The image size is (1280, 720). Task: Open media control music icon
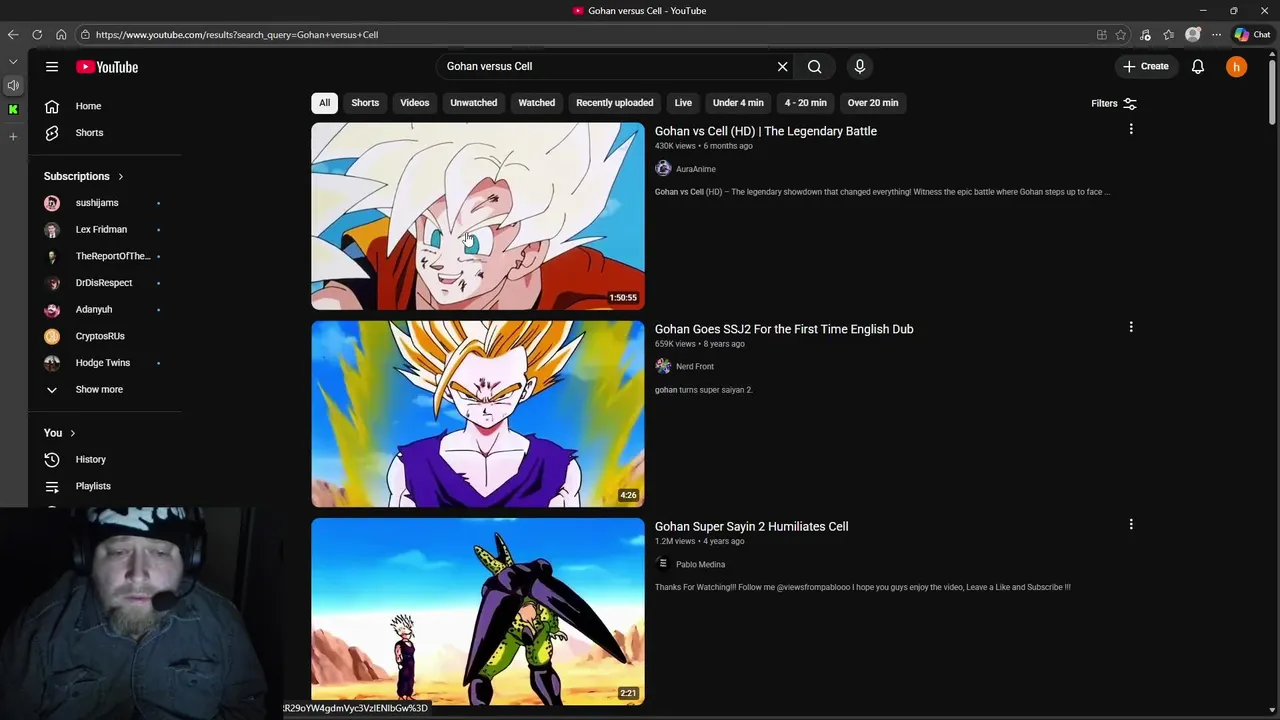point(1145,35)
